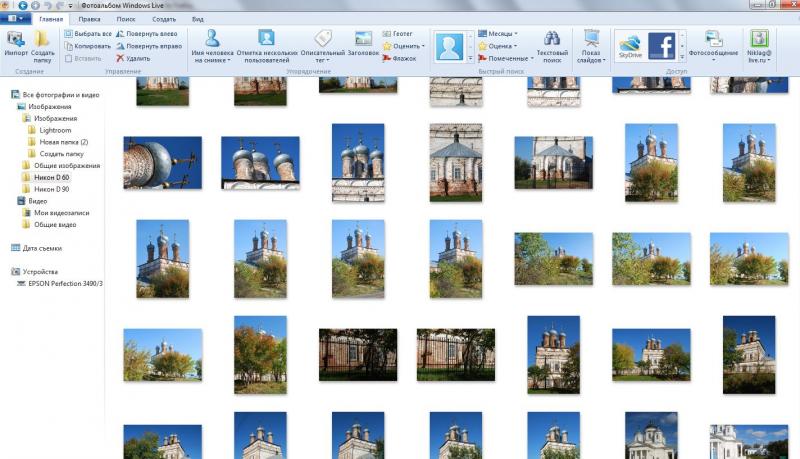This screenshot has height=459, width=800.
Task: Open the Помеченные (Flagged) filter dropdown
Action: (x=506, y=58)
